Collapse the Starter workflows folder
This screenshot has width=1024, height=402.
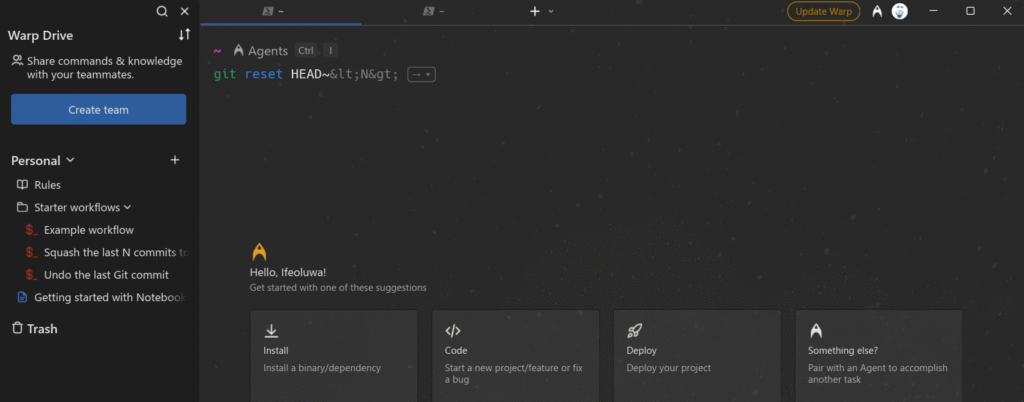point(127,207)
